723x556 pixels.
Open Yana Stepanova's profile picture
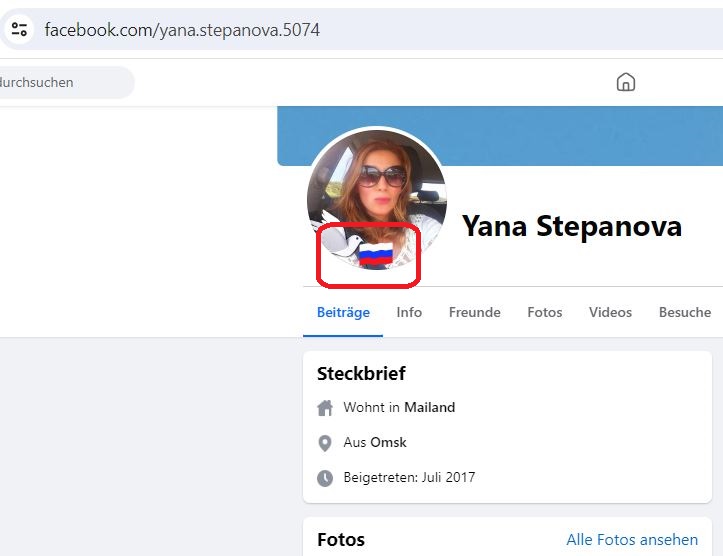pos(377,198)
